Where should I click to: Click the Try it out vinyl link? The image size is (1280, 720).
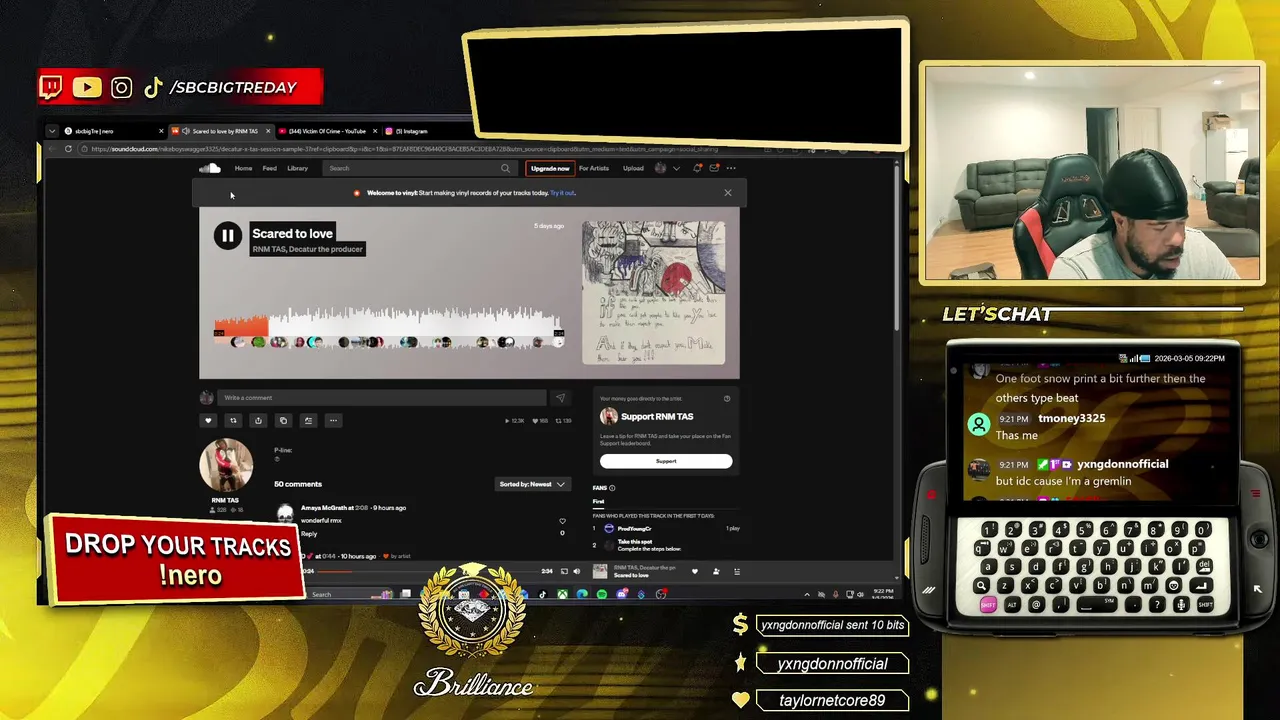(562, 193)
